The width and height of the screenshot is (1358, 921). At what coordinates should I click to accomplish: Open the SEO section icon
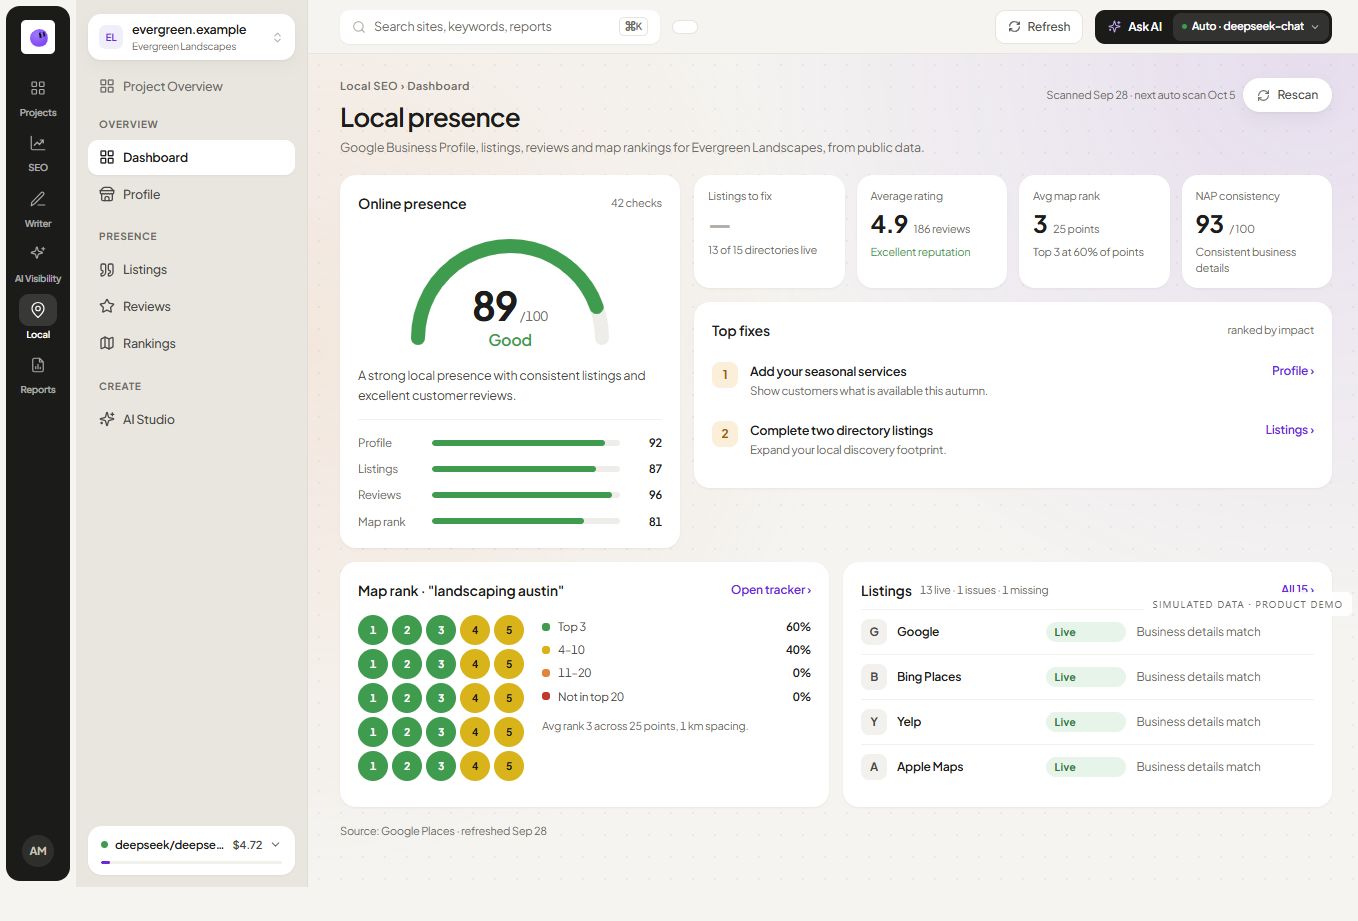pos(38,143)
